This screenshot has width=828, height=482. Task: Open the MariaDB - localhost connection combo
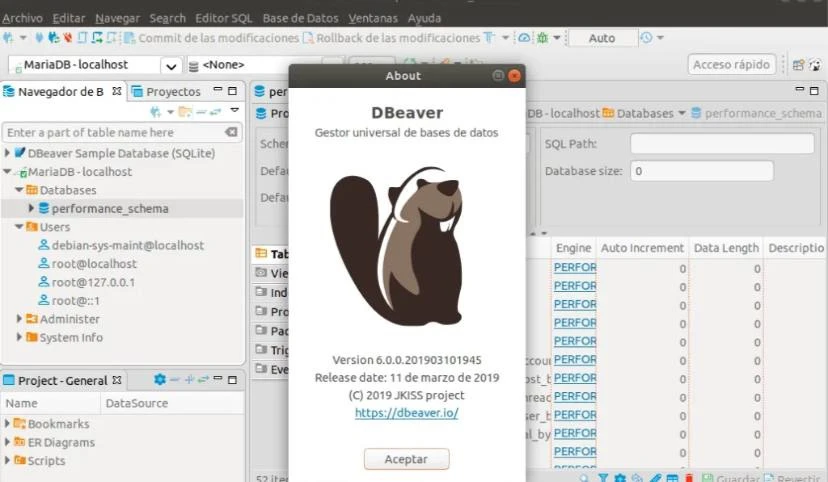(96, 65)
